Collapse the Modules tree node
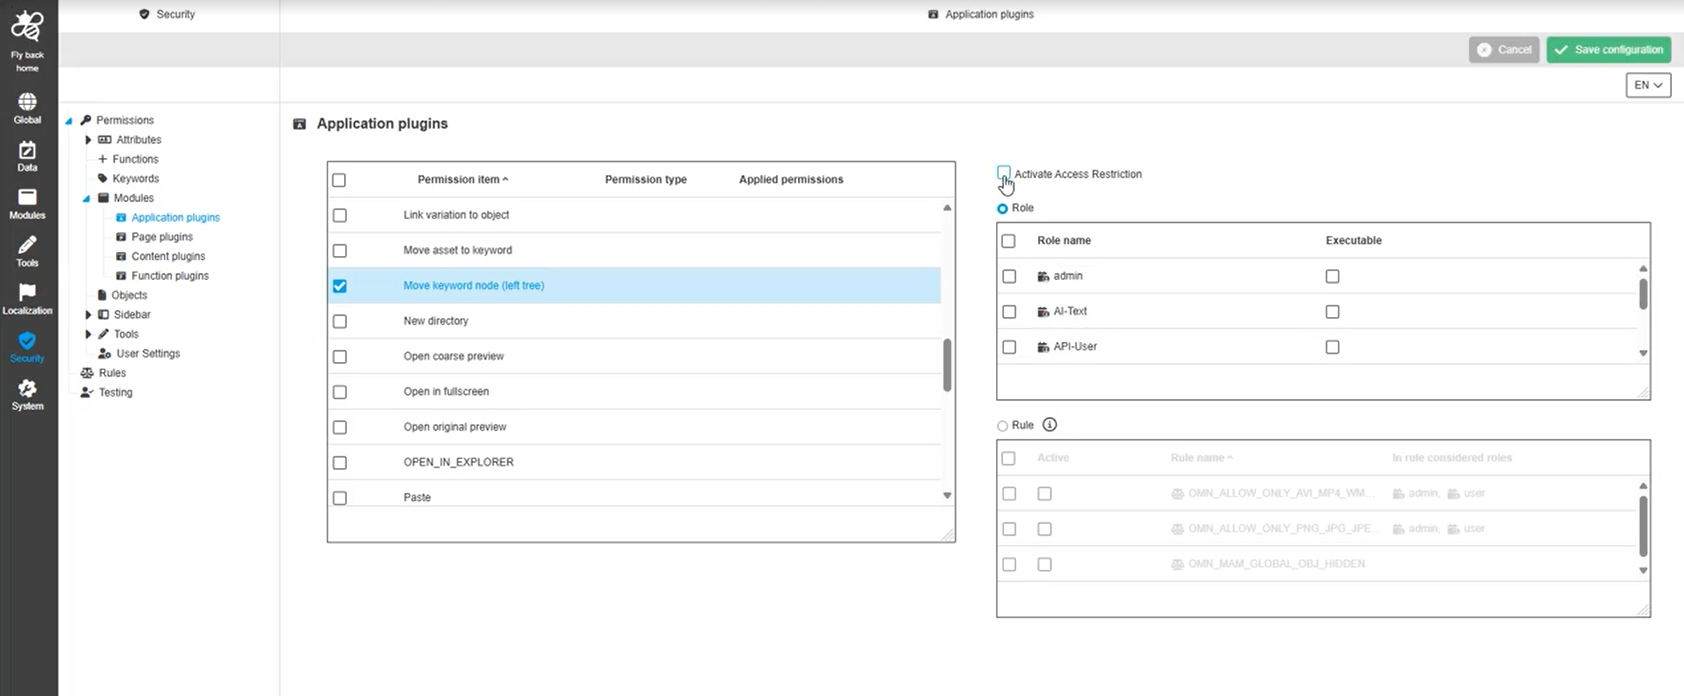 tap(87, 198)
